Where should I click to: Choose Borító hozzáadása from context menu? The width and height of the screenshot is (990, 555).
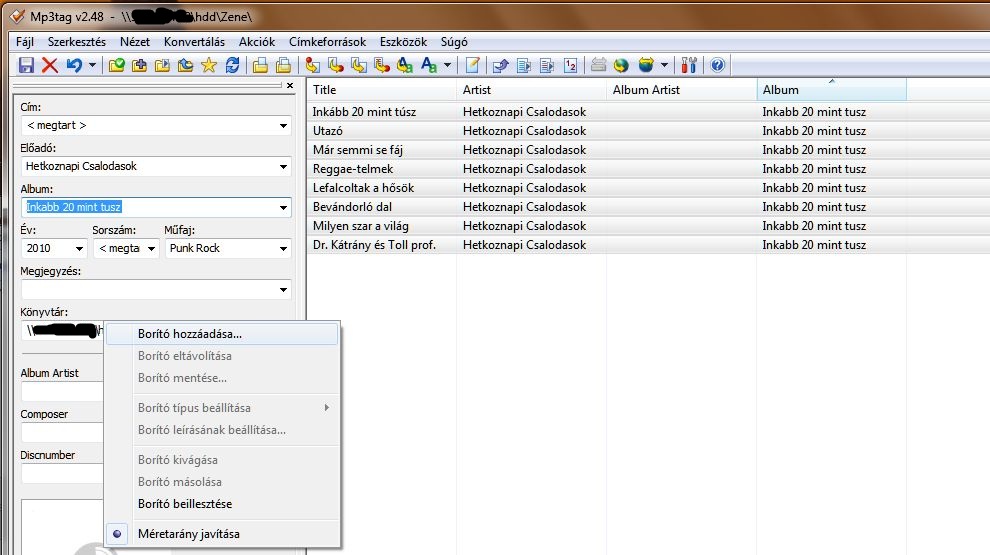click(190, 334)
